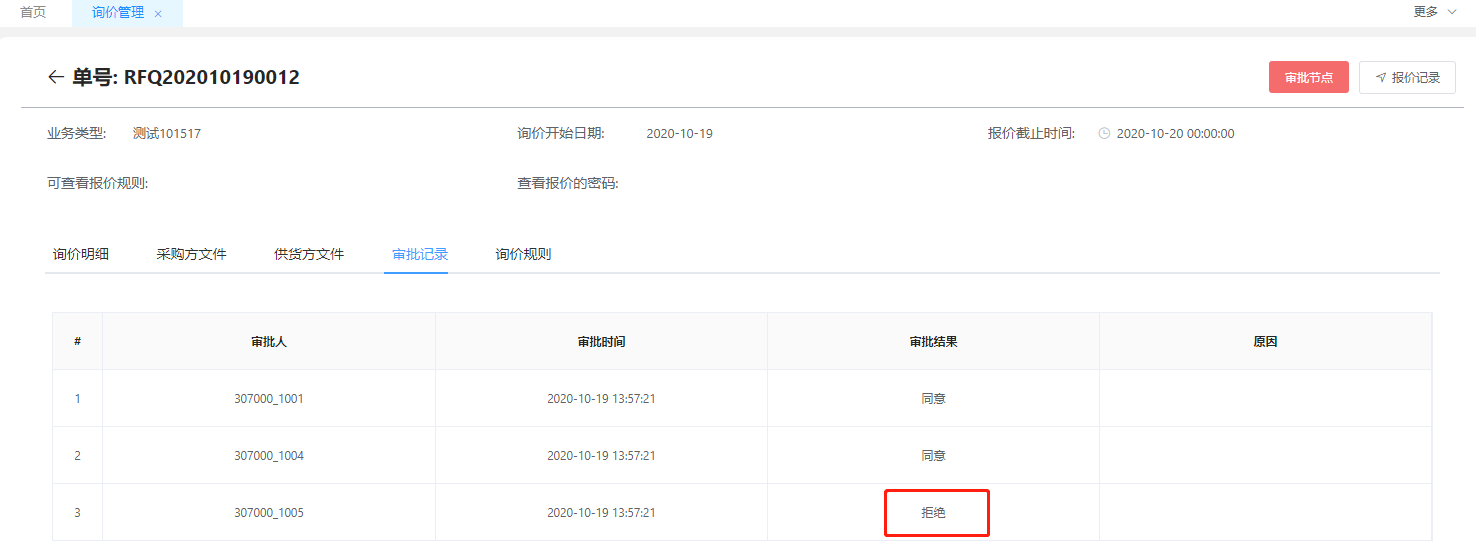Select the 采购方文件 tab
1476x542 pixels.
[x=192, y=254]
